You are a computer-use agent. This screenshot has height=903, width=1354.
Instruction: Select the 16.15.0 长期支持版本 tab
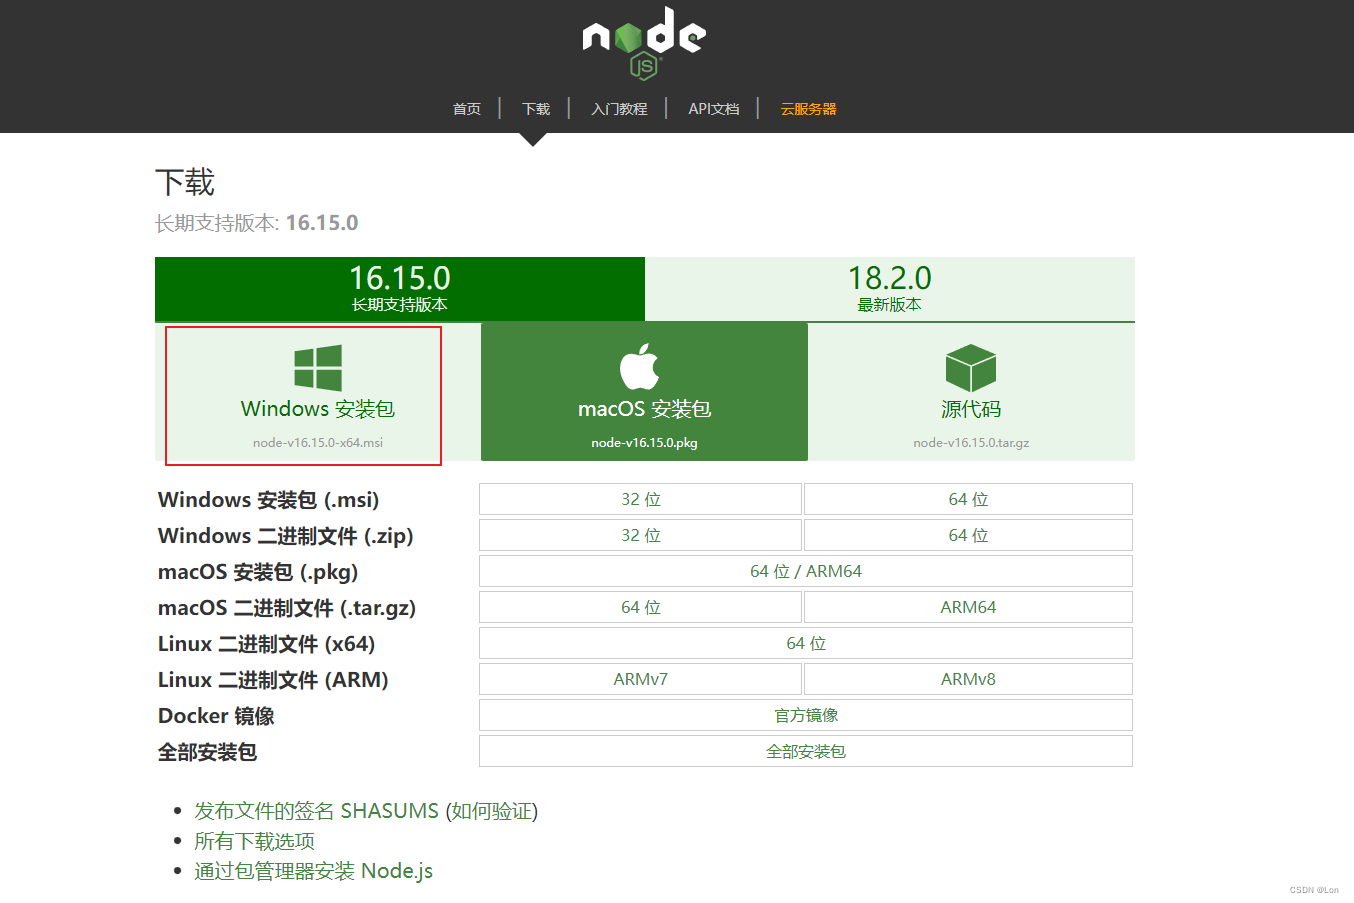click(400, 289)
